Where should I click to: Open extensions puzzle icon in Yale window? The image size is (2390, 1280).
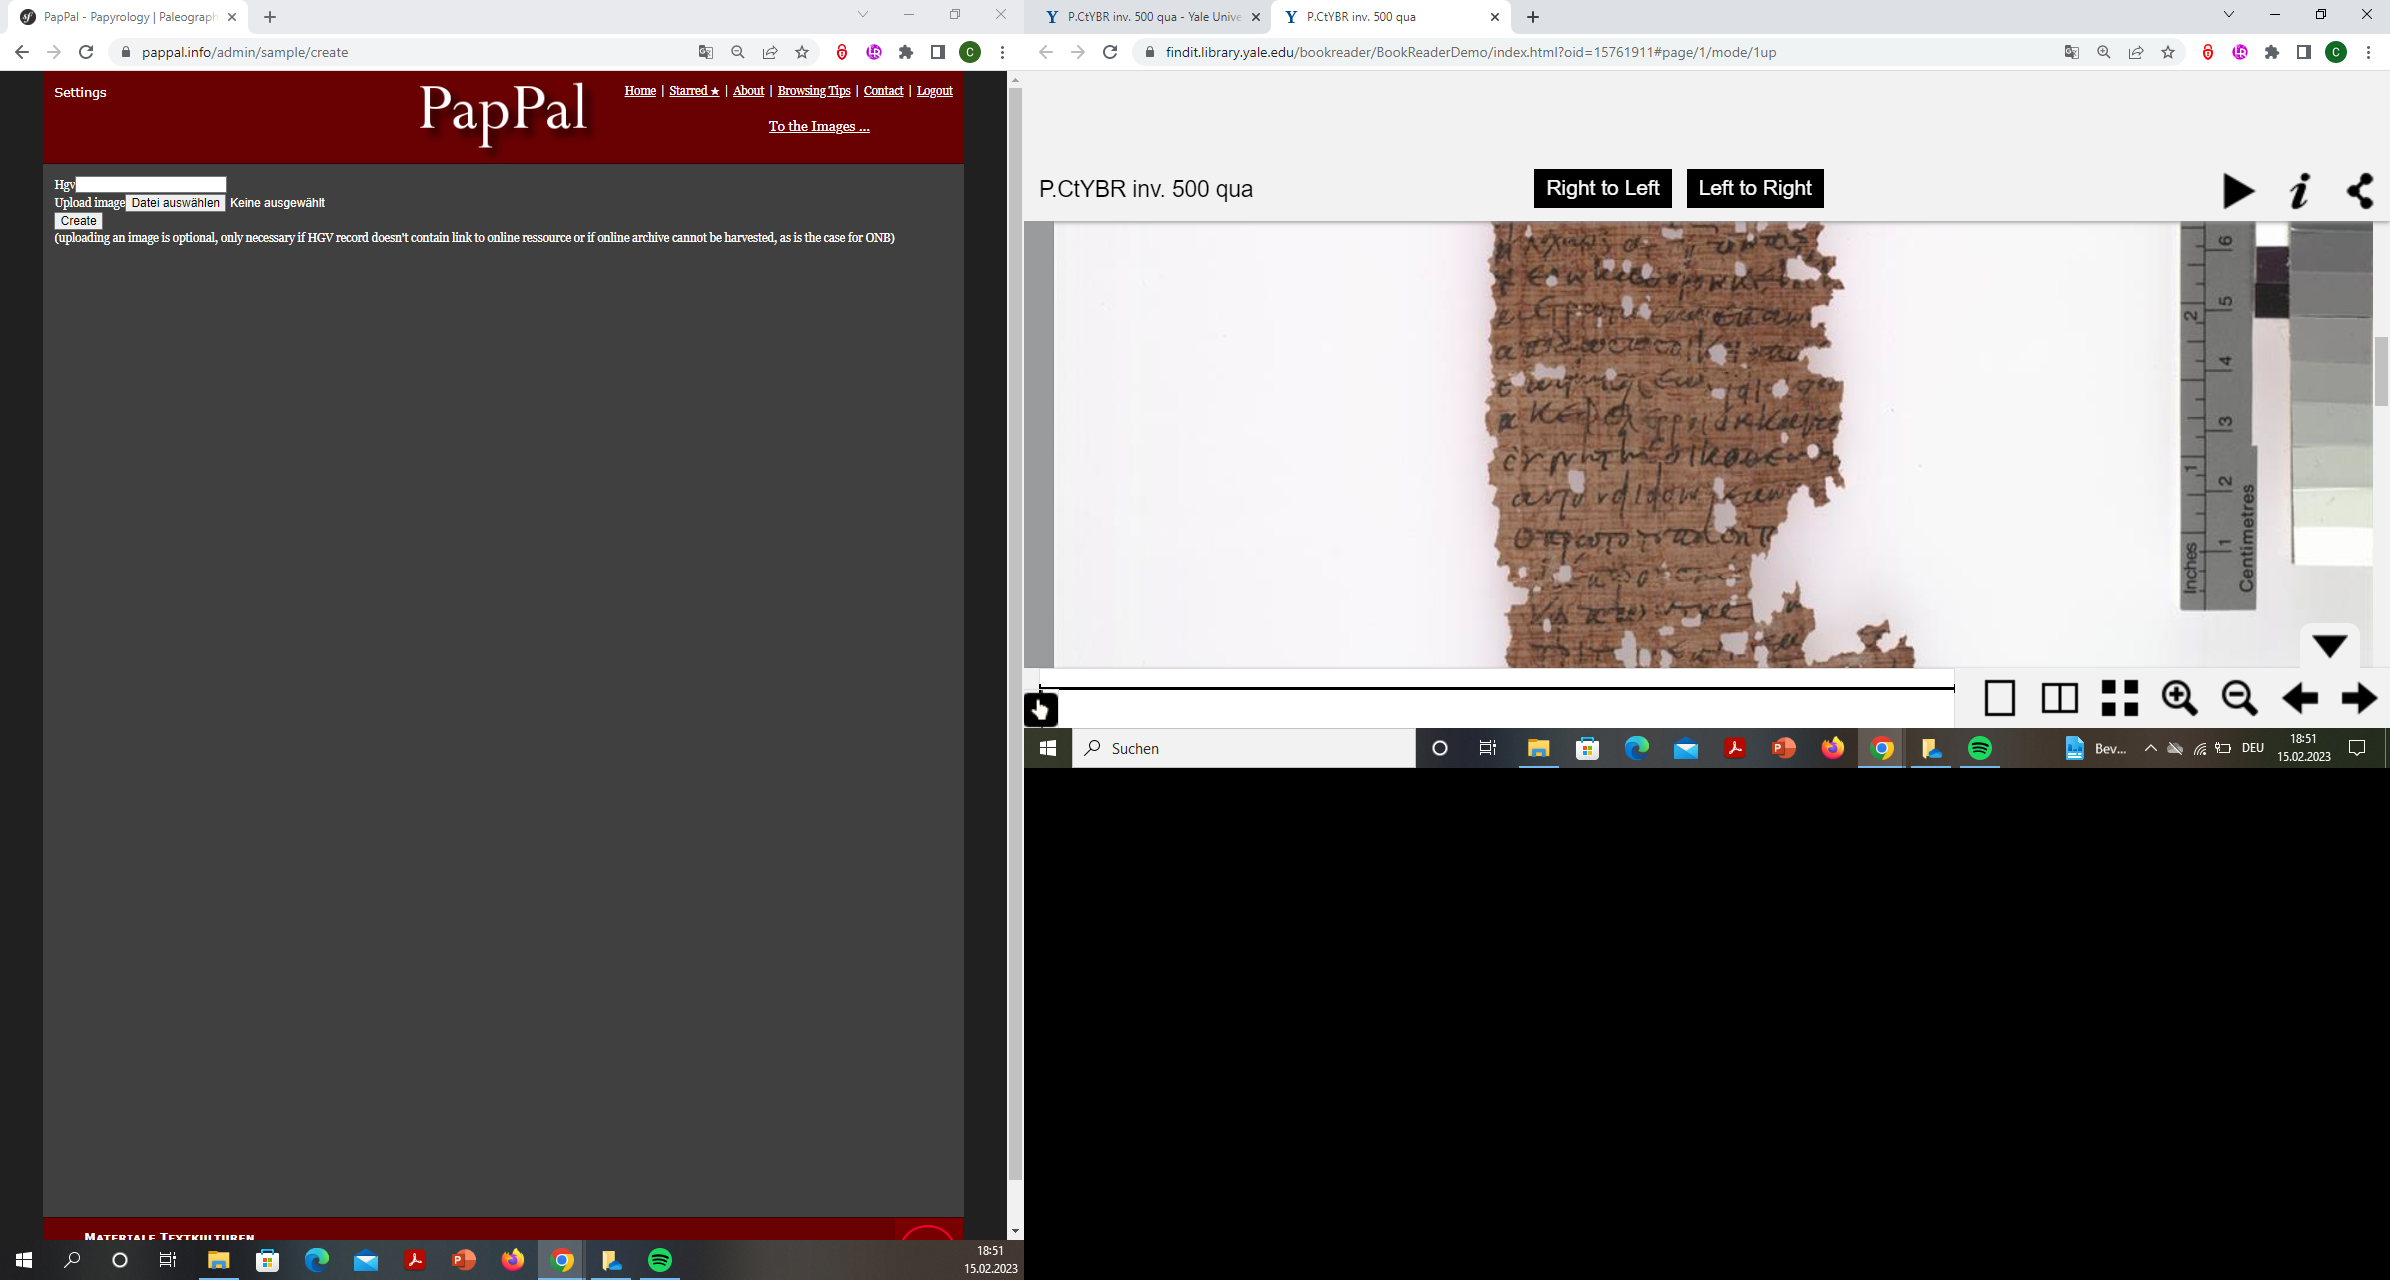point(2272,52)
